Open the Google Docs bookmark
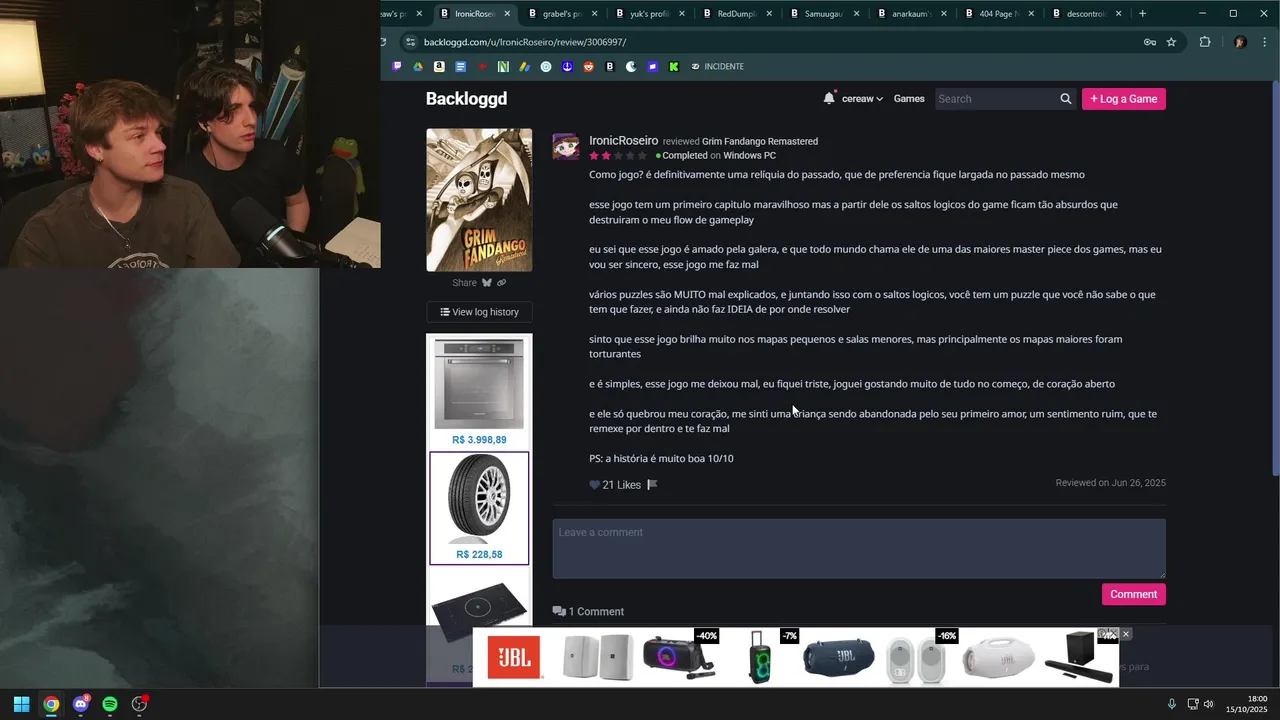 pyautogui.click(x=461, y=67)
